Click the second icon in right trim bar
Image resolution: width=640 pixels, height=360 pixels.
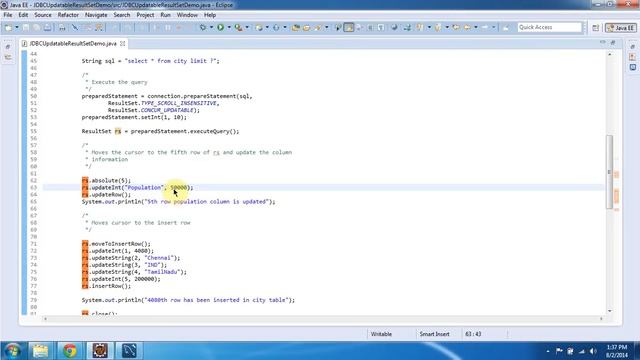tap(633, 57)
